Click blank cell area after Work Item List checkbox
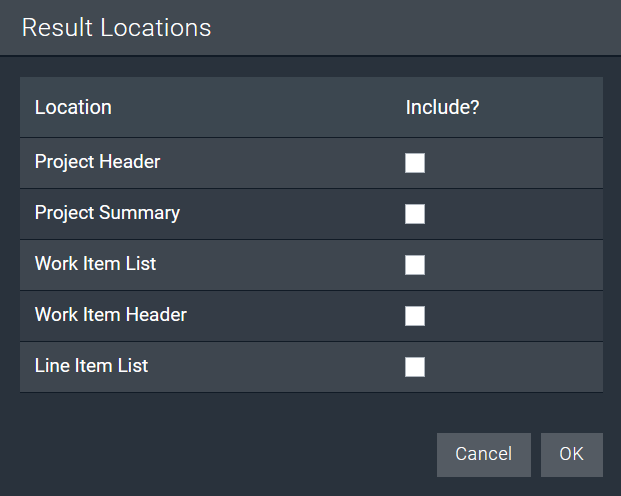Viewport: 621px width, 496px height. click(514, 265)
